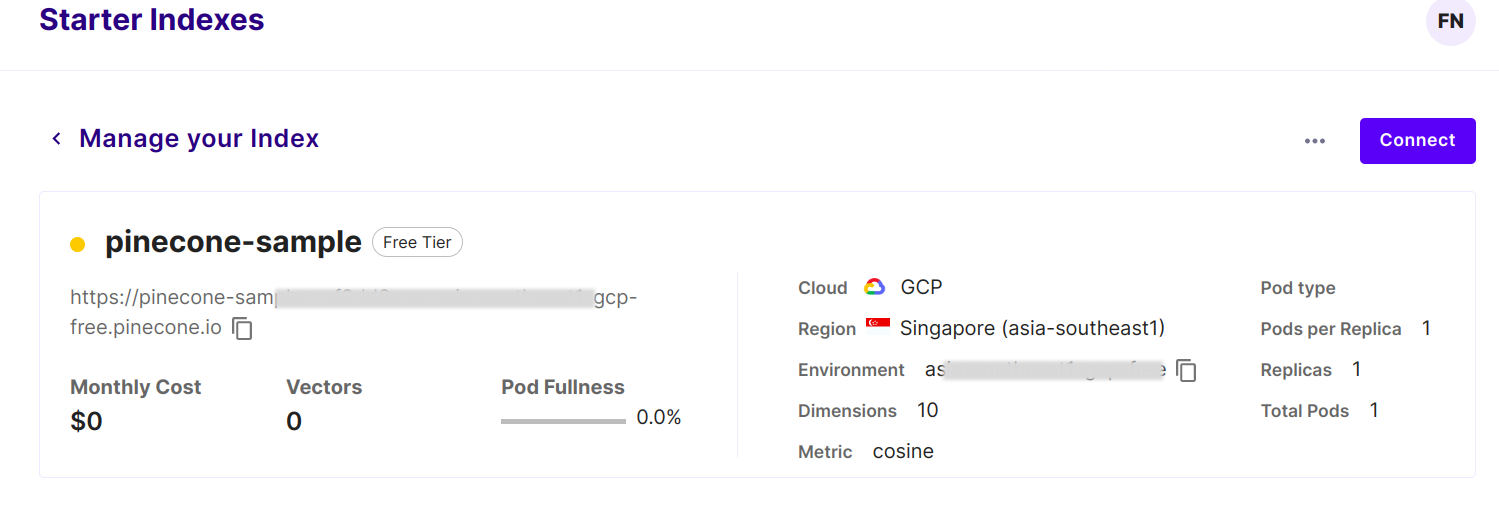
Task: Click the Dimensions value 10
Action: pyautogui.click(x=928, y=411)
